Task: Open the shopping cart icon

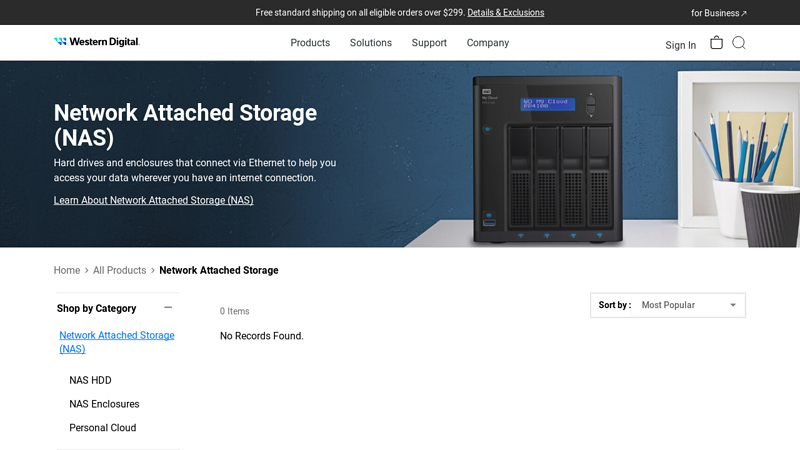Action: pyautogui.click(x=716, y=42)
